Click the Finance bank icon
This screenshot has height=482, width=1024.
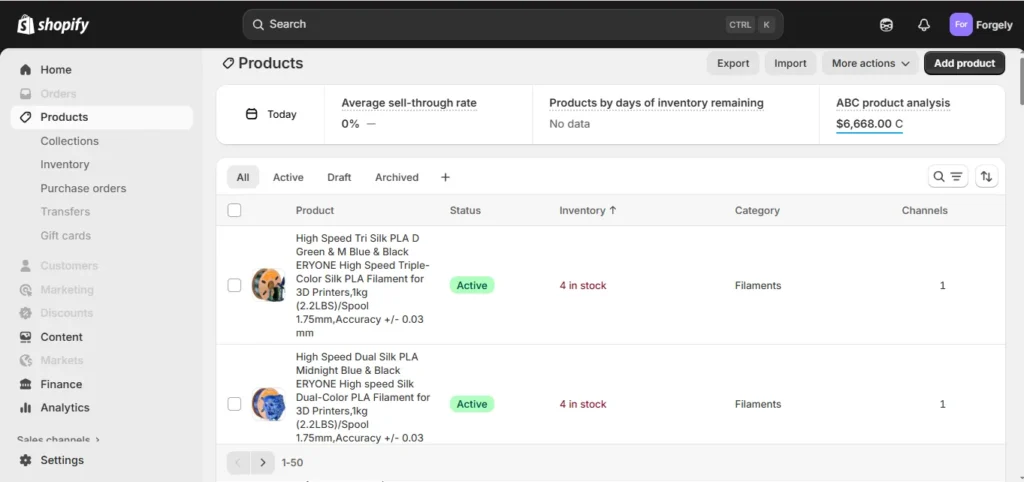[25, 384]
